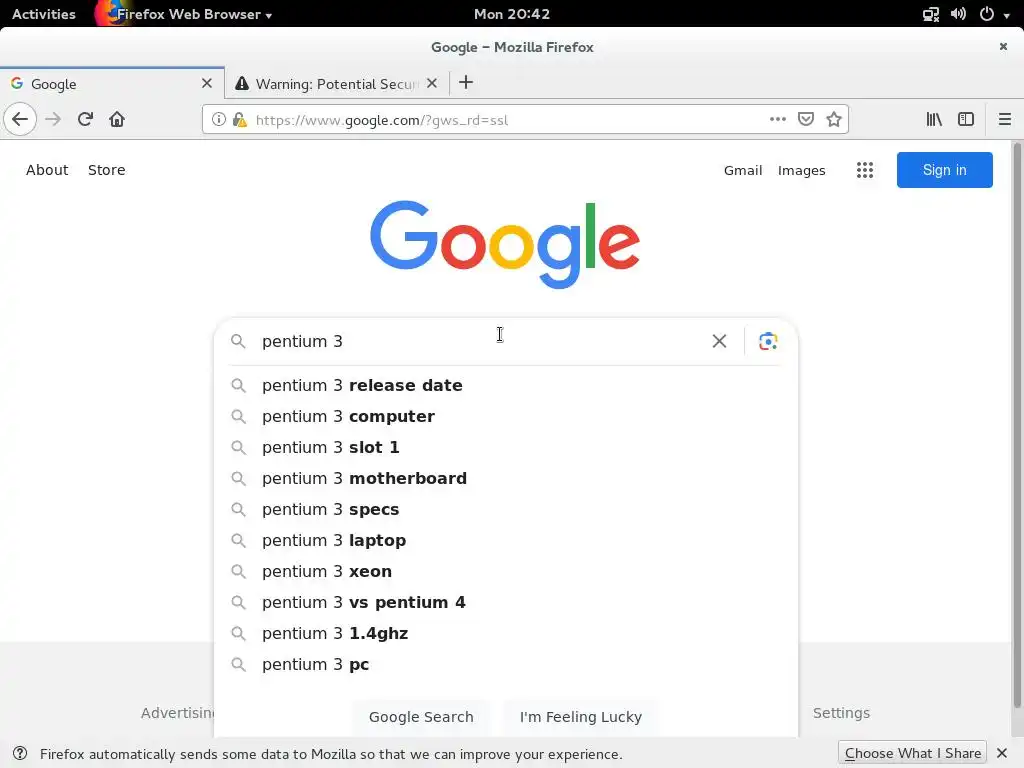Viewport: 1024px width, 768px height.
Task: Click the notification help question icon
Action: pos(20,754)
